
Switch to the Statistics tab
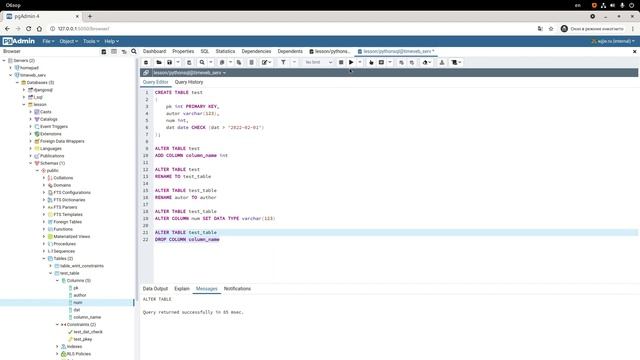[x=225, y=51]
